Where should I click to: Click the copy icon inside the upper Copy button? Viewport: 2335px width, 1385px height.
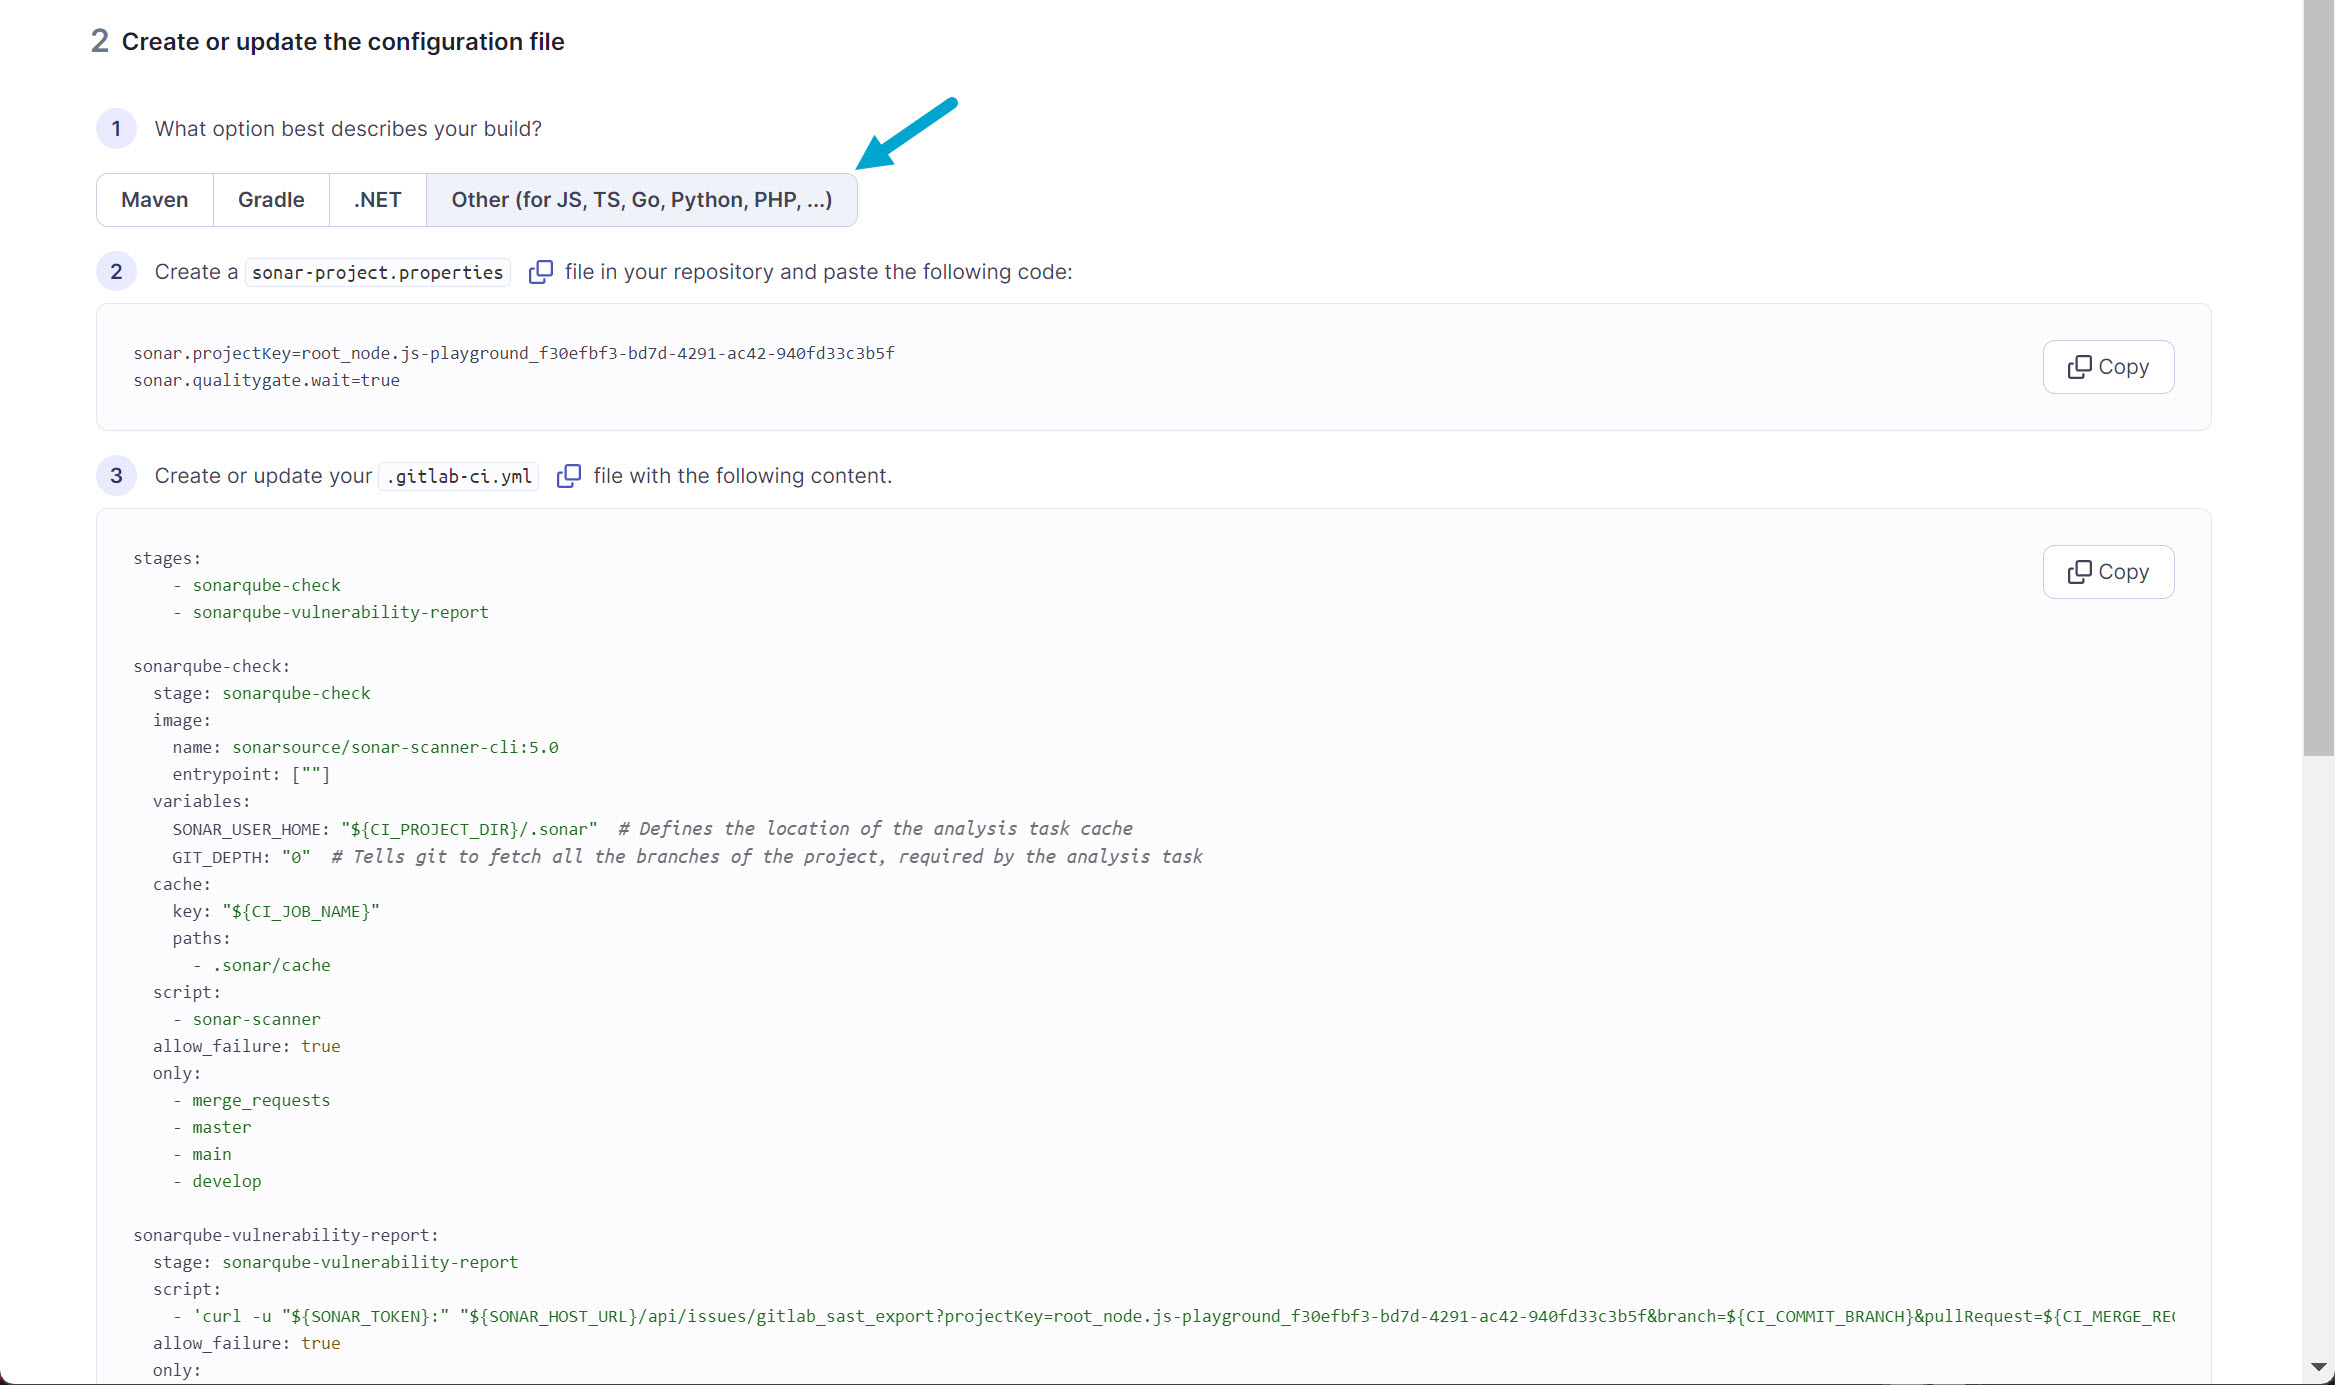point(2080,366)
